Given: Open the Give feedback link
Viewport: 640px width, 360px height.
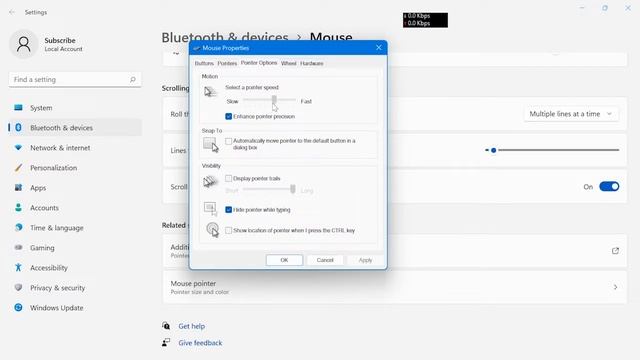Looking at the screenshot, I should point(200,343).
